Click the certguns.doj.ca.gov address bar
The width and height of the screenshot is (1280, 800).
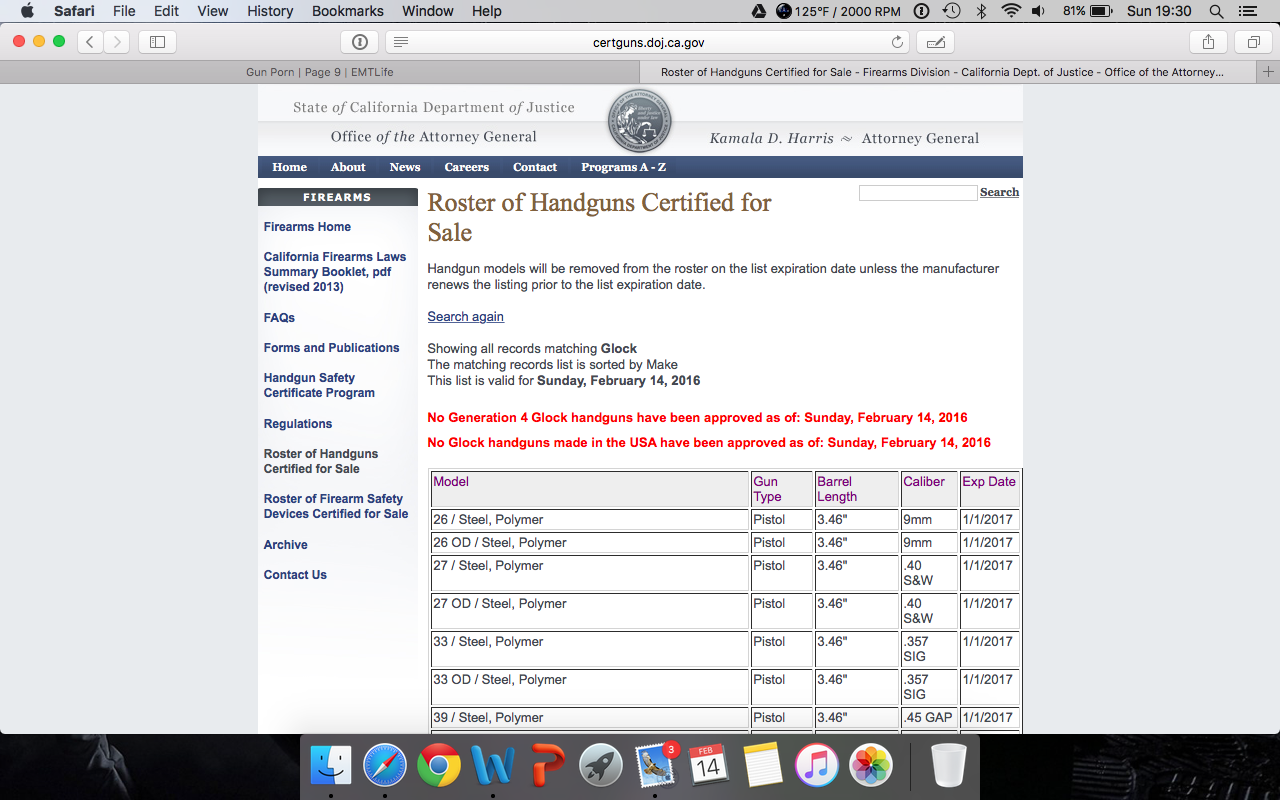[648, 42]
